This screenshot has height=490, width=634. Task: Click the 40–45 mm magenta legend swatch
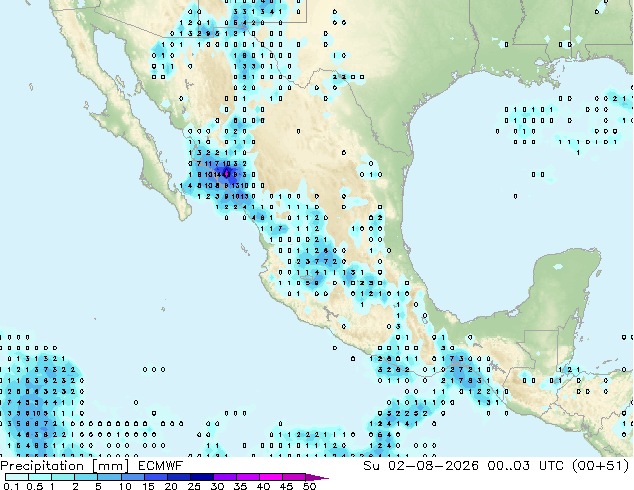[271, 477]
